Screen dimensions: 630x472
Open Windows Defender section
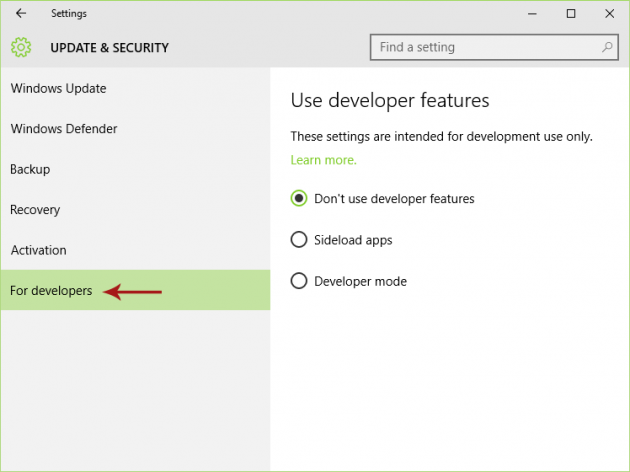[135, 129]
